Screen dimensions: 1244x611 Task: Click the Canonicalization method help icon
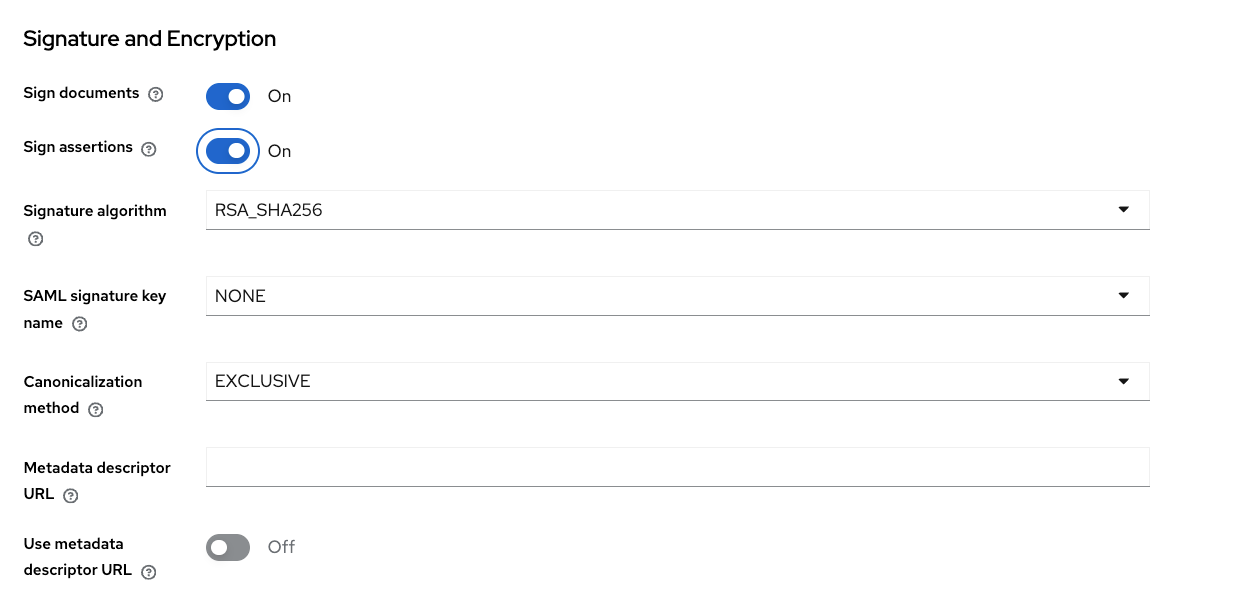pos(96,409)
